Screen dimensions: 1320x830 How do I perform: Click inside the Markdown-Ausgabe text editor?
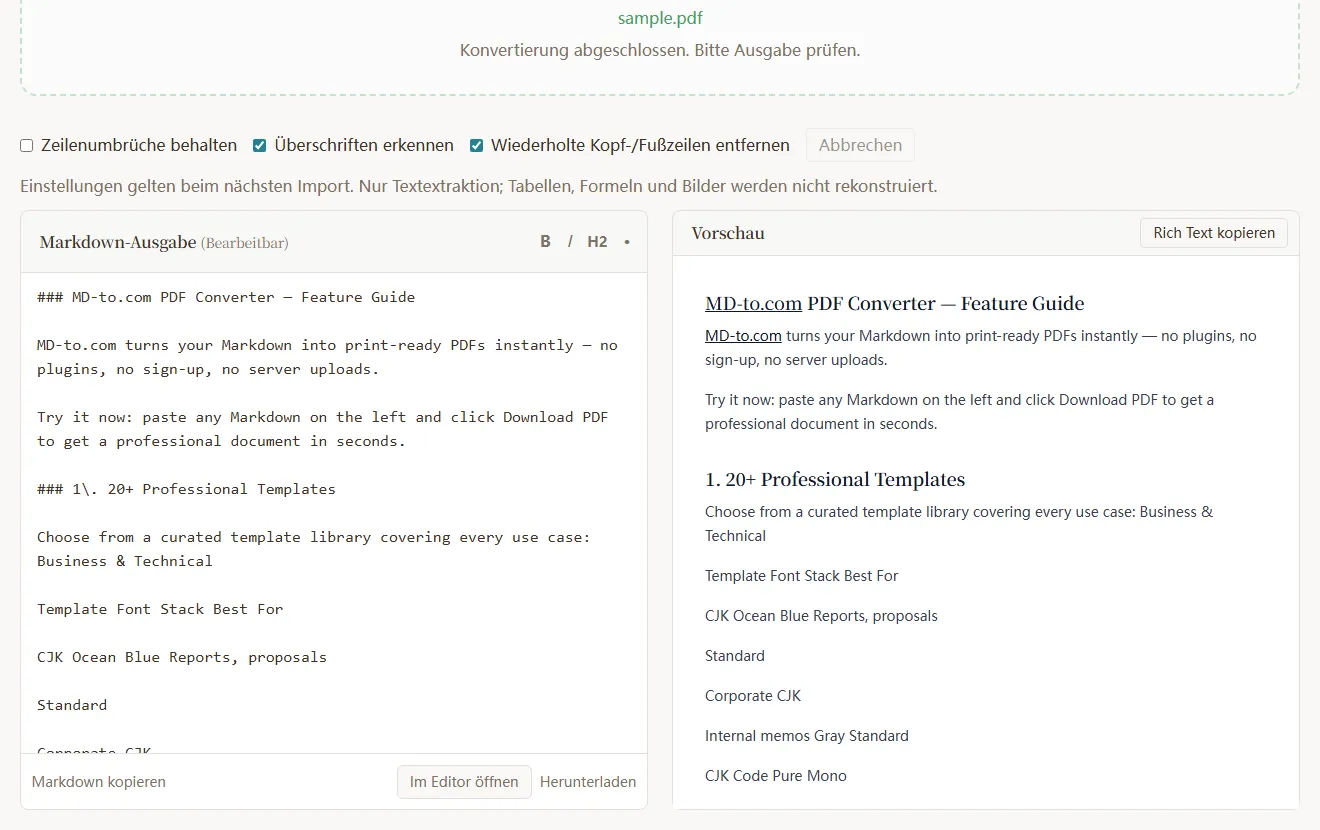point(334,513)
